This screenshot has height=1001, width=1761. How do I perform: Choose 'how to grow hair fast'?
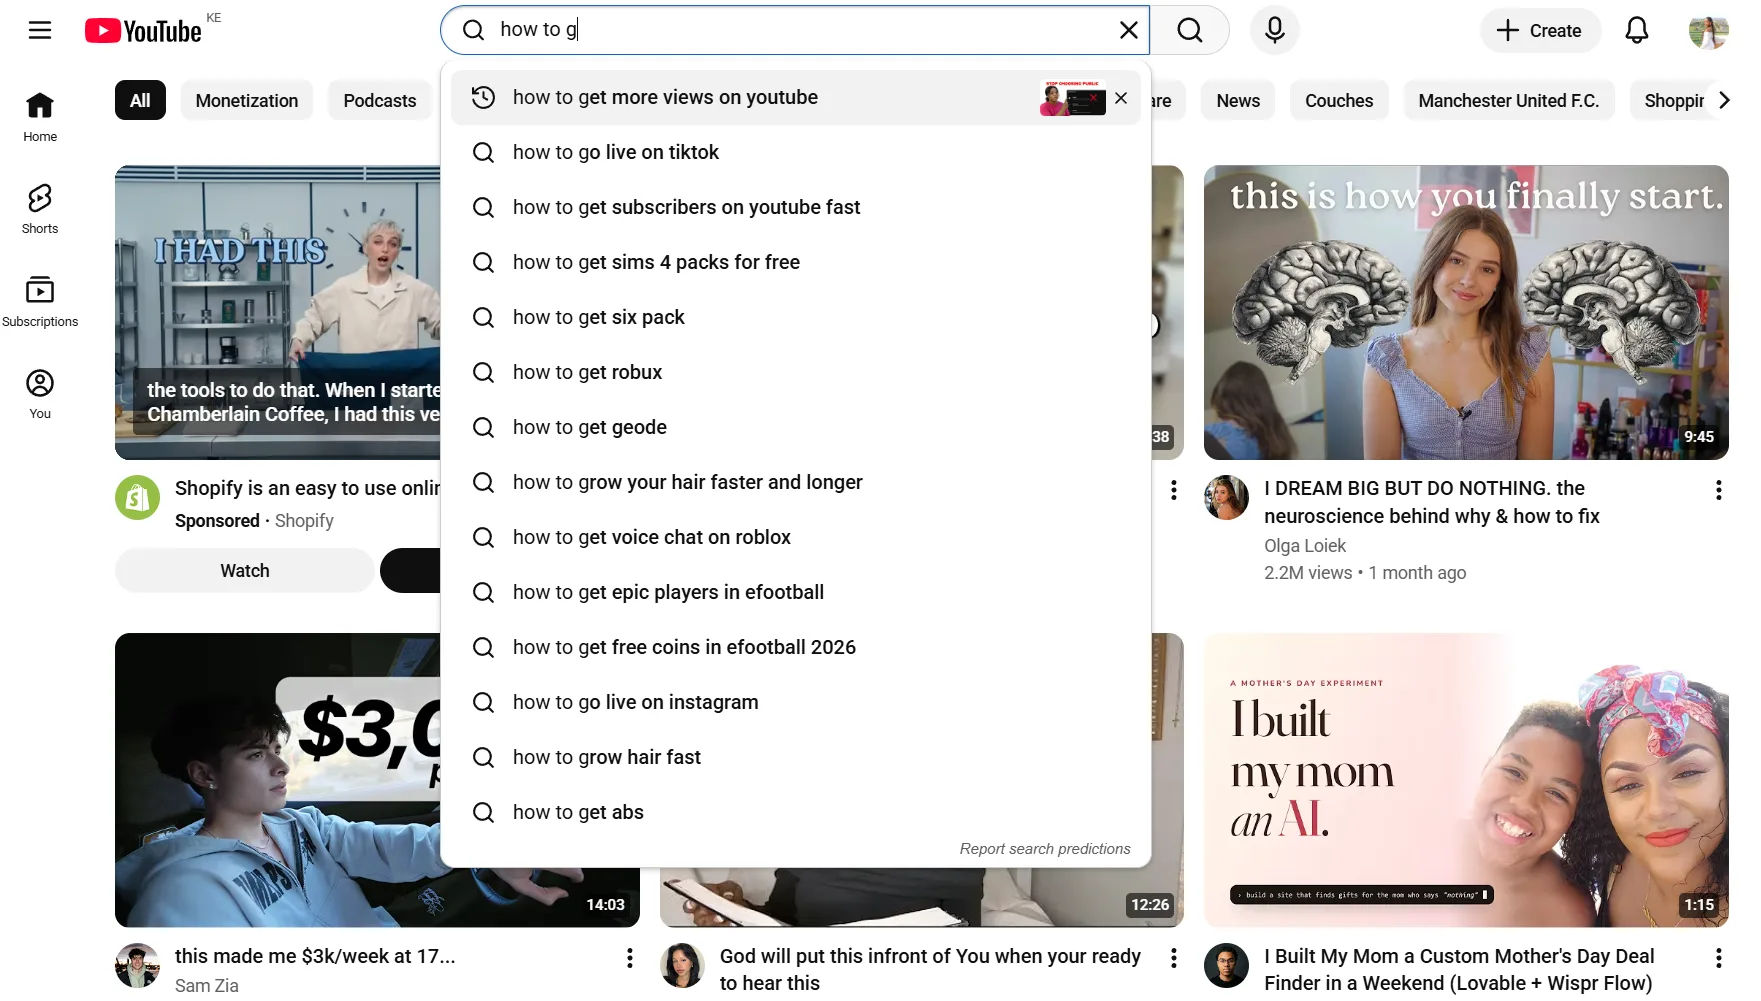click(x=795, y=757)
